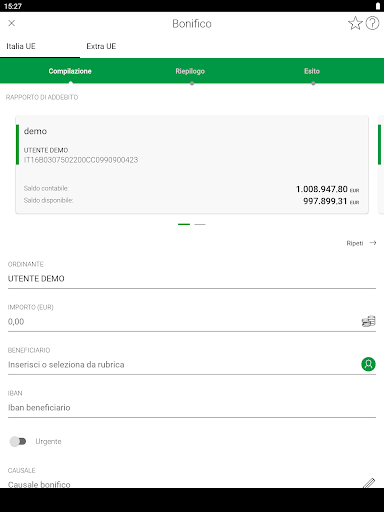
Task: Tap the pencil icon in the Causale field
Action: click(369, 483)
